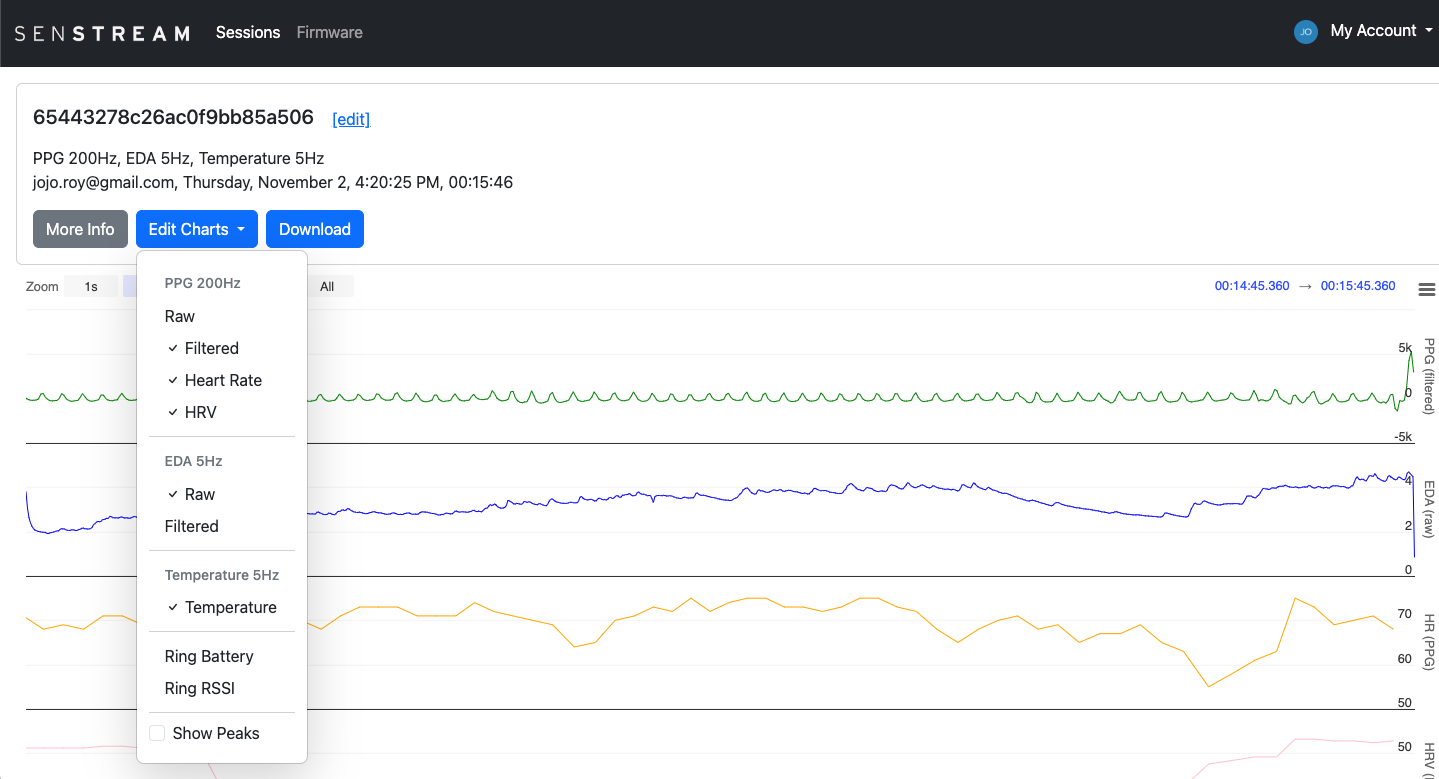The height and width of the screenshot is (779, 1439).
Task: Toggle the Show Peaks checkbox
Action: [x=157, y=733]
